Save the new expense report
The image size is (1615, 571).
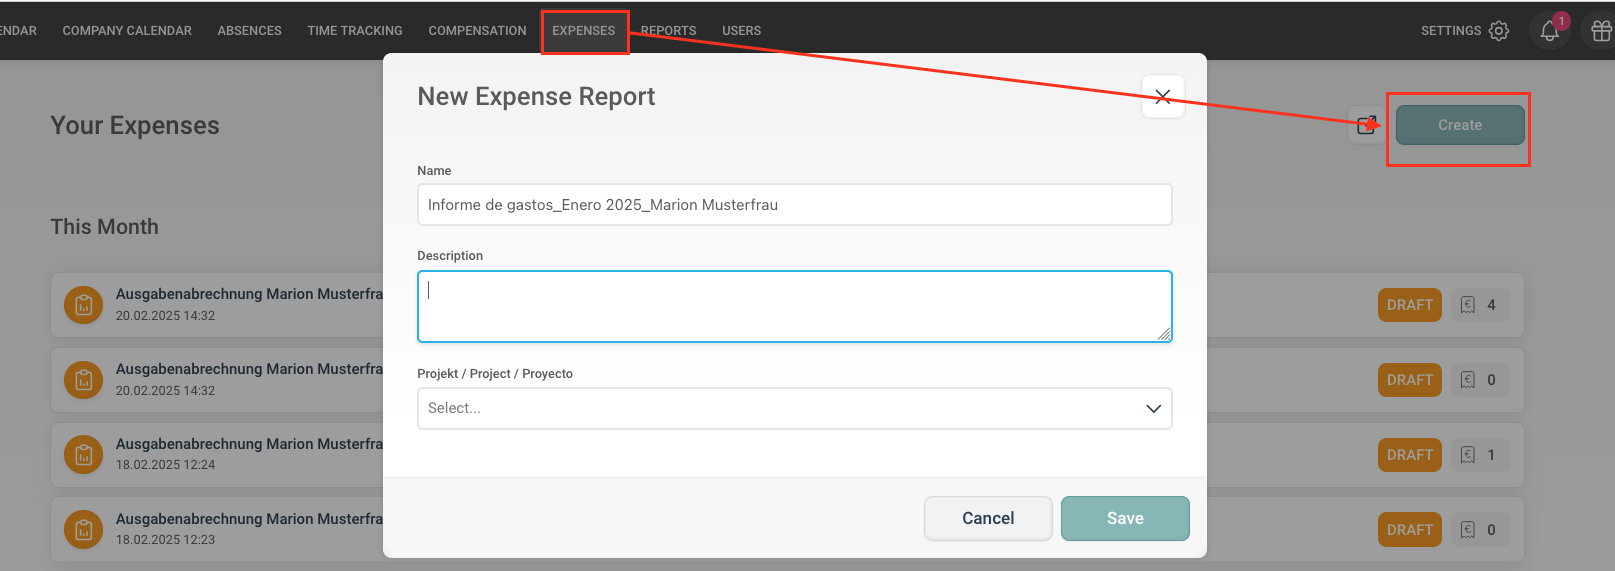click(x=1125, y=518)
